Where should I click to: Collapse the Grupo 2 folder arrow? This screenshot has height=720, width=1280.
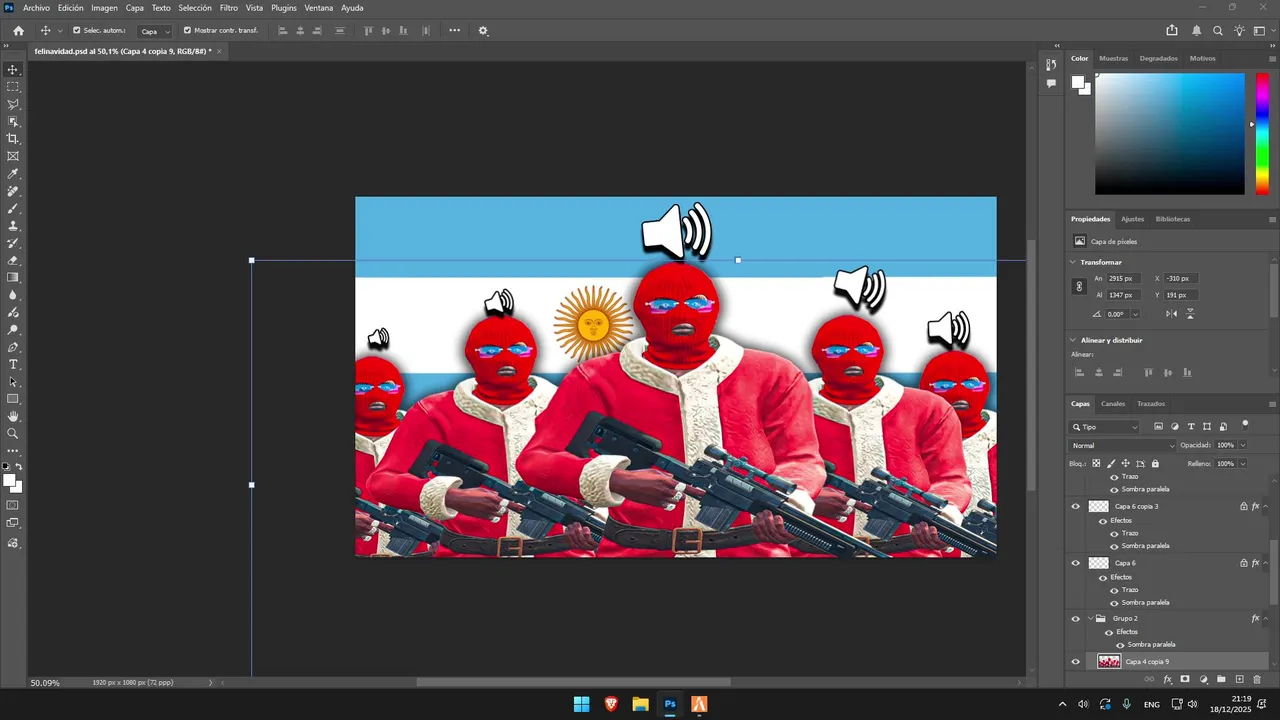coord(1090,619)
